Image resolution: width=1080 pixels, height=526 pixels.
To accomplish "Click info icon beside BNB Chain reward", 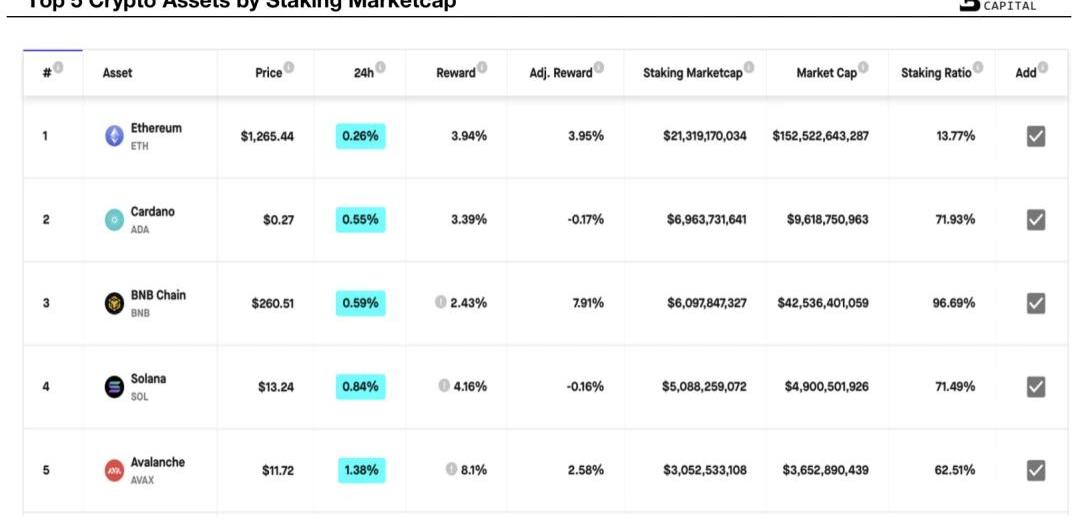I will [440, 303].
